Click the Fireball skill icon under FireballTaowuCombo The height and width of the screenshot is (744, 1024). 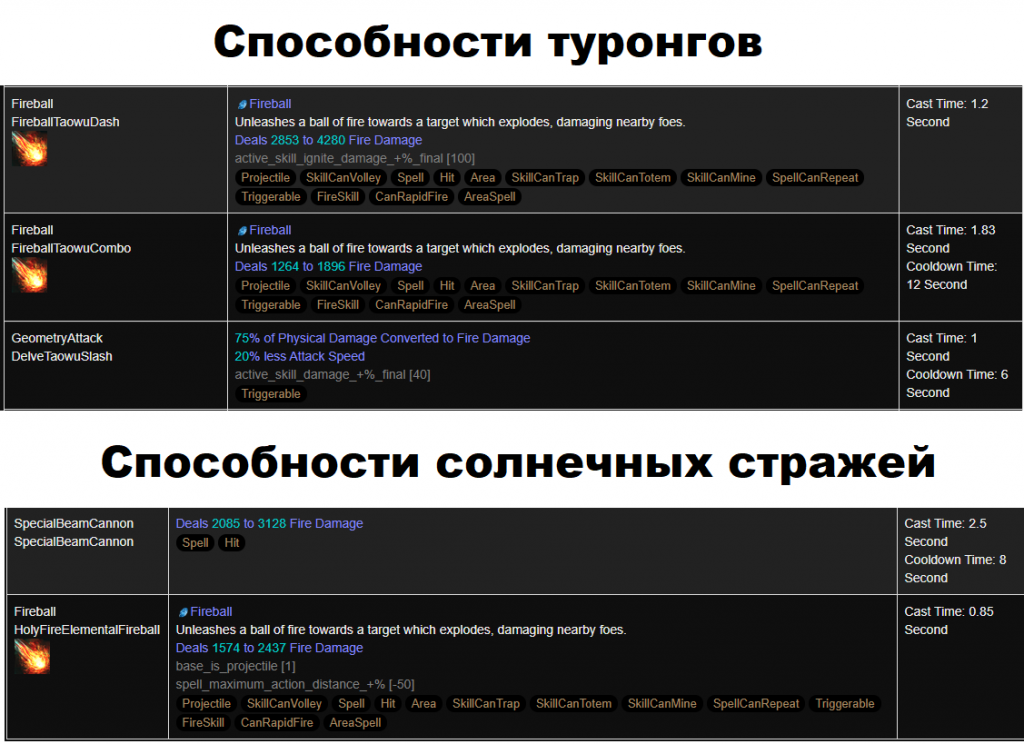(29, 275)
